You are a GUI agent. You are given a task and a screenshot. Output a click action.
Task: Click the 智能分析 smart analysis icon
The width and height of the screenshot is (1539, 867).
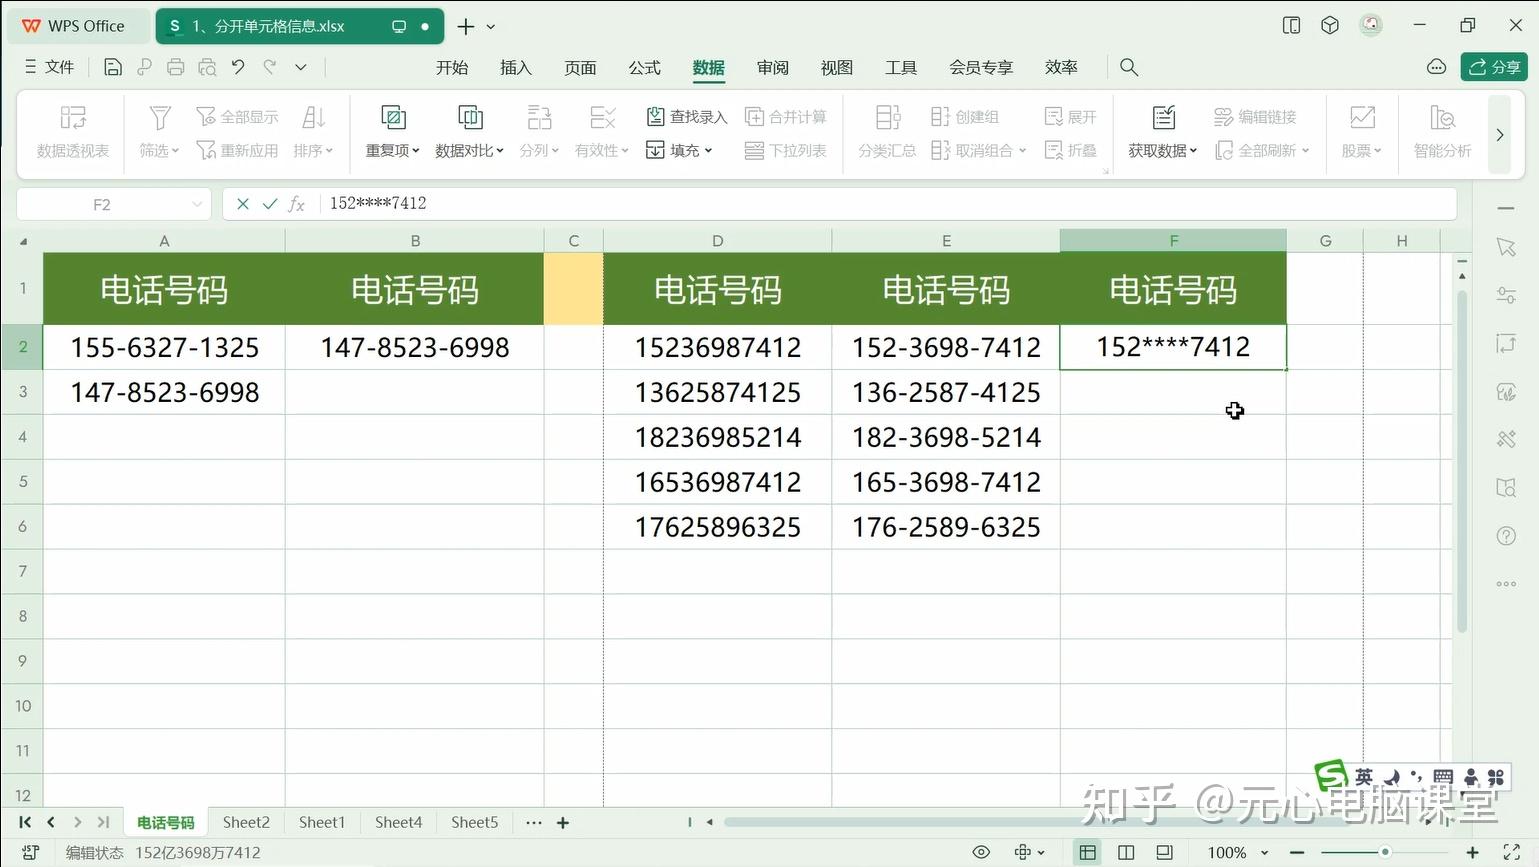point(1442,131)
